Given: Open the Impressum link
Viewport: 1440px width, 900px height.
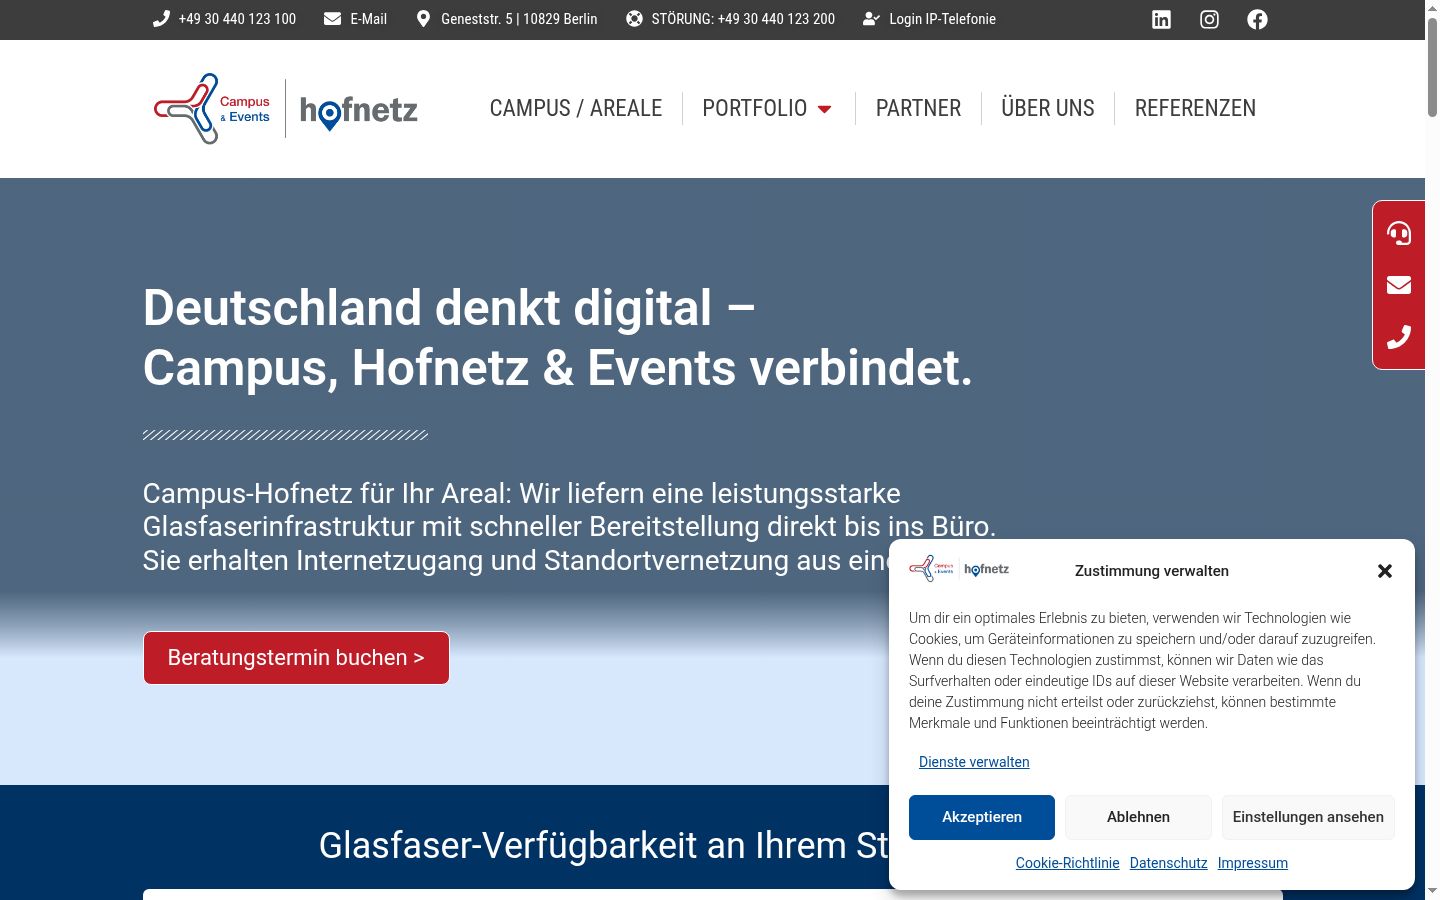Looking at the screenshot, I should (x=1253, y=863).
